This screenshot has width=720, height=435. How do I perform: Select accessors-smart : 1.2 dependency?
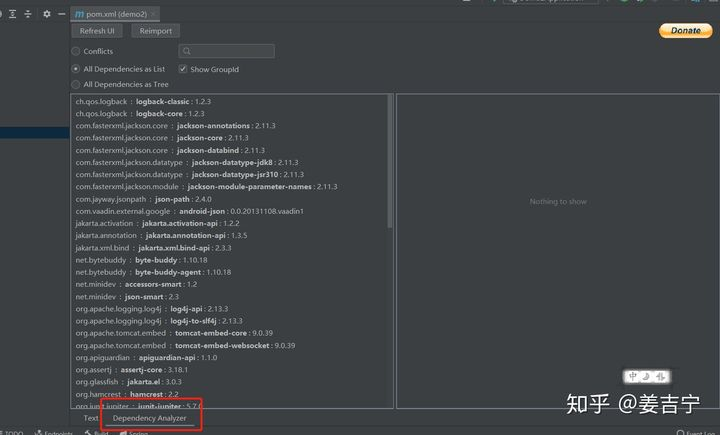tap(136, 284)
